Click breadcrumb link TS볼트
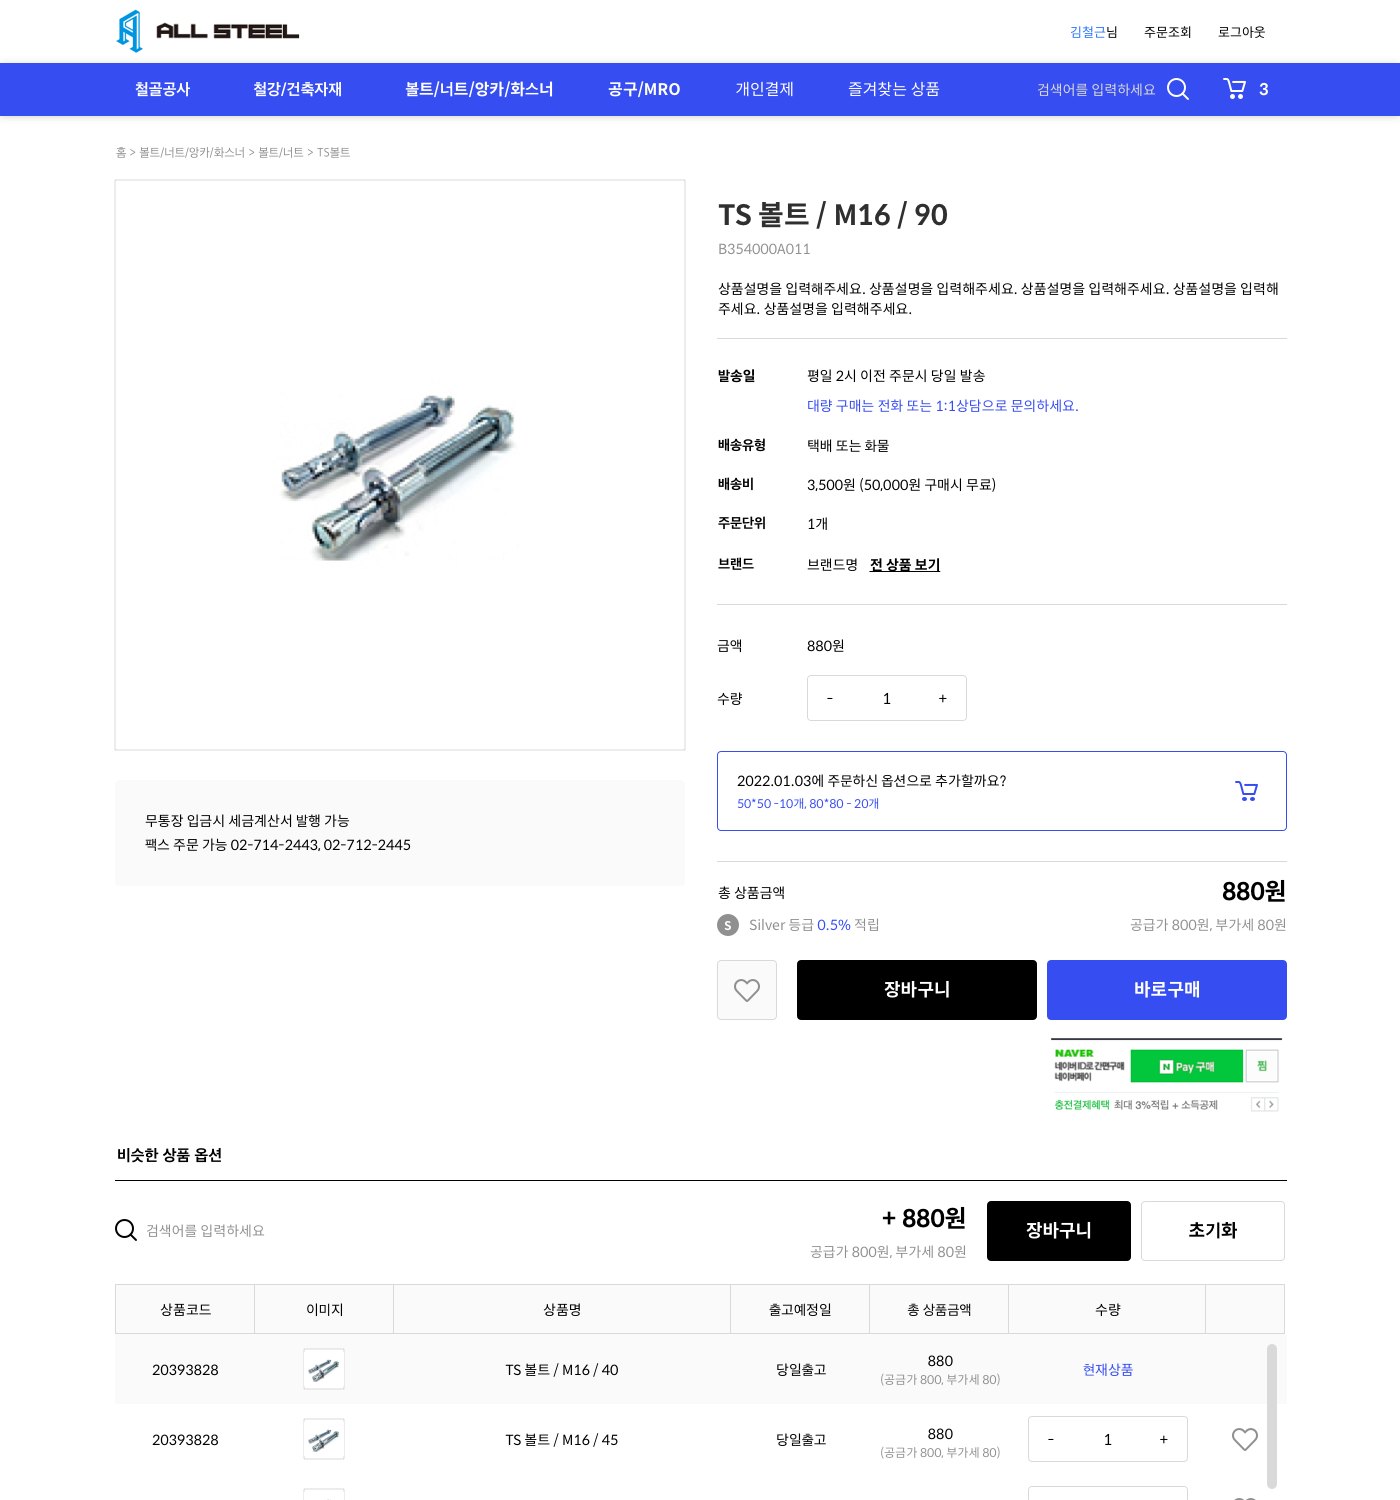The height and width of the screenshot is (1500, 1400). (333, 153)
